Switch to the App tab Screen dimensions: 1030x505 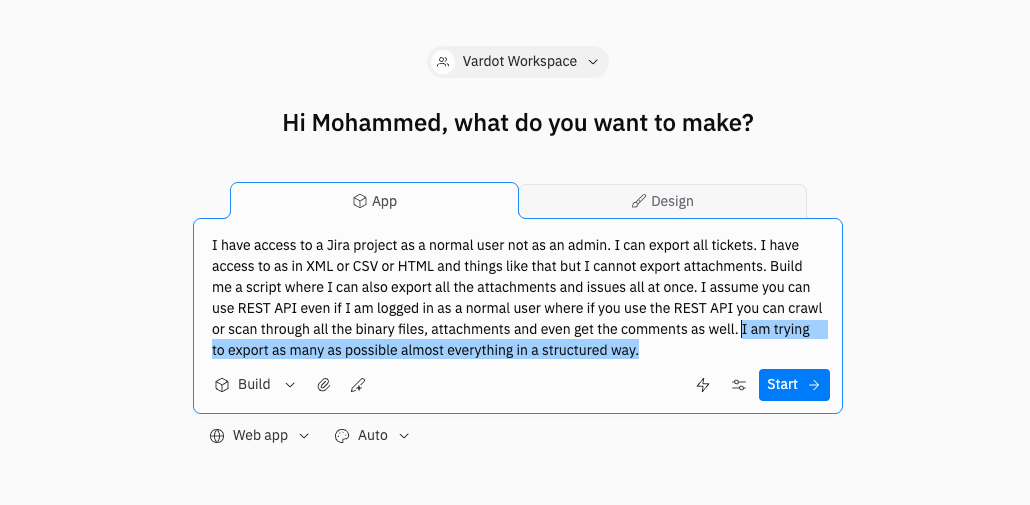(x=375, y=201)
